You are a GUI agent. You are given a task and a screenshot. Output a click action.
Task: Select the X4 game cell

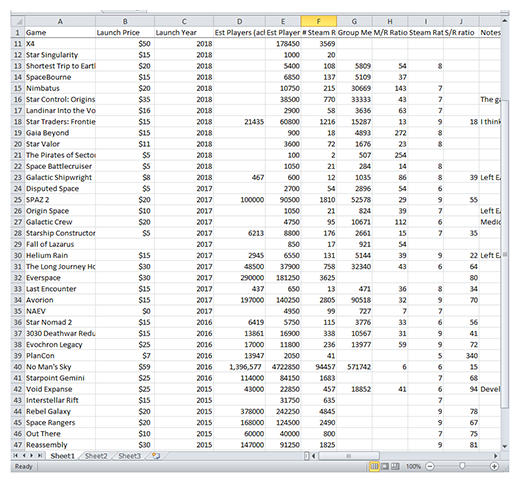[60, 44]
